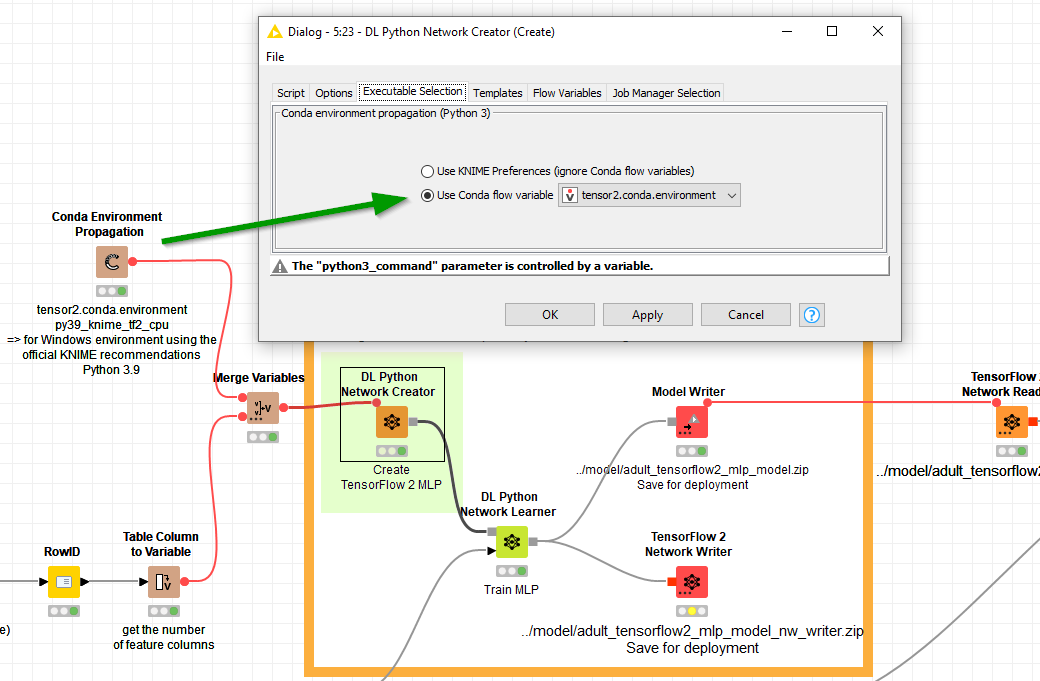The image size is (1040, 681).
Task: Click the green status light under Train MLP
Action: coord(520,570)
